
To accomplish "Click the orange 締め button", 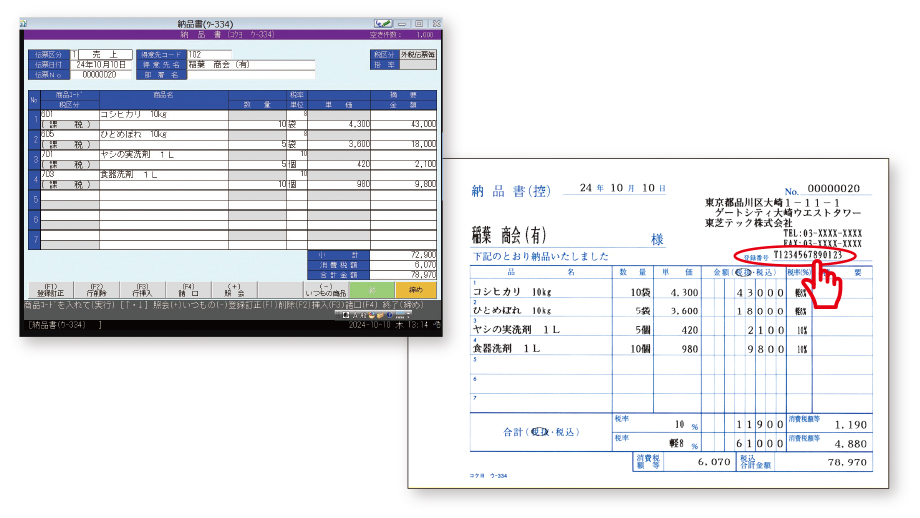I will point(415,290).
